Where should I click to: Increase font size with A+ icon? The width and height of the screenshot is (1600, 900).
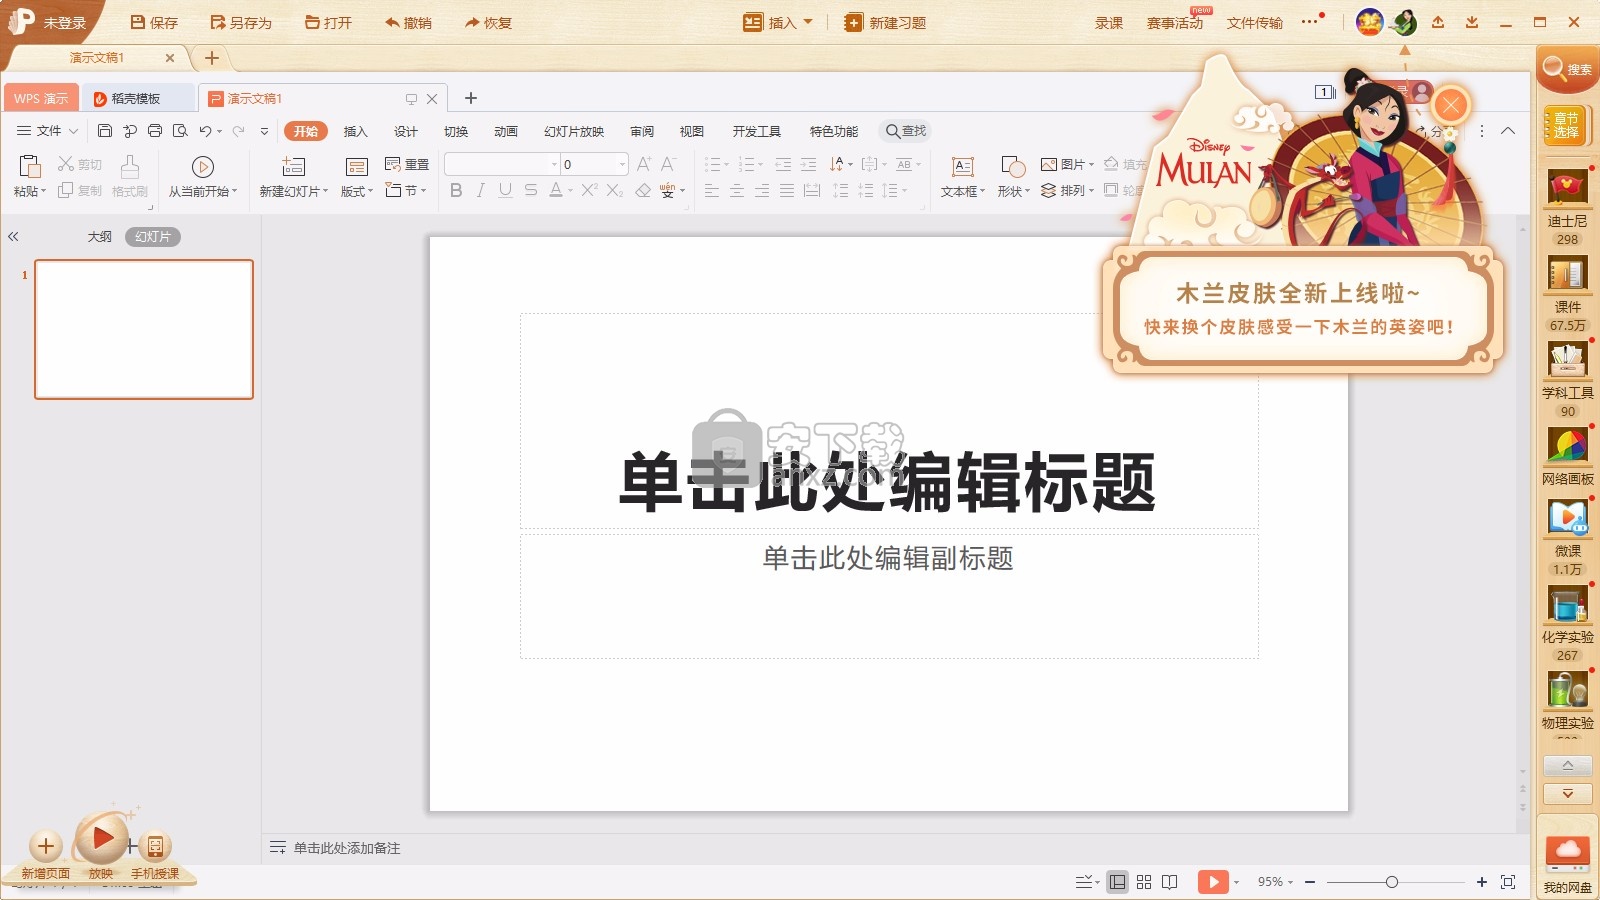(644, 164)
